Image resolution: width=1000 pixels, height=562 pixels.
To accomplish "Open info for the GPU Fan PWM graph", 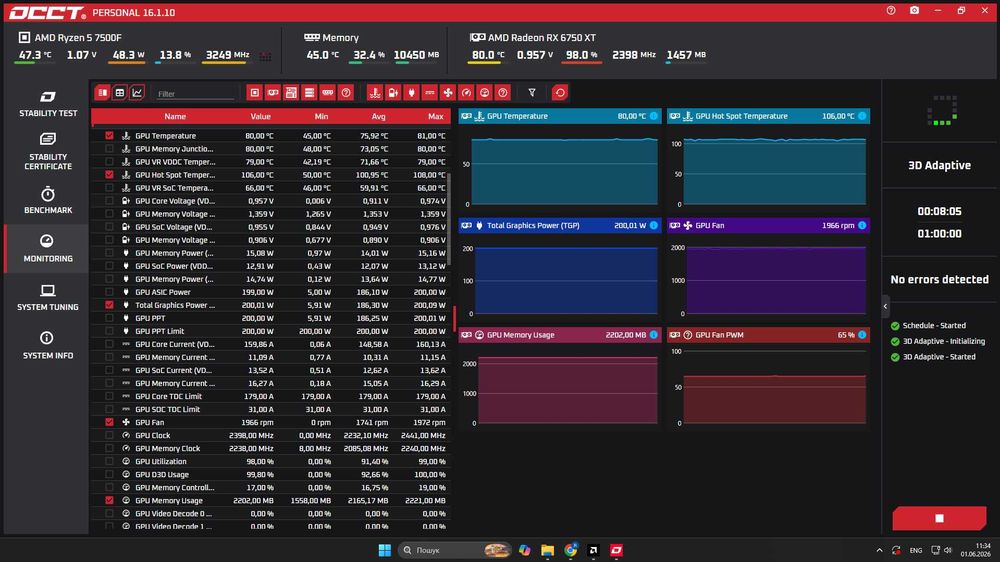I will click(x=862, y=335).
